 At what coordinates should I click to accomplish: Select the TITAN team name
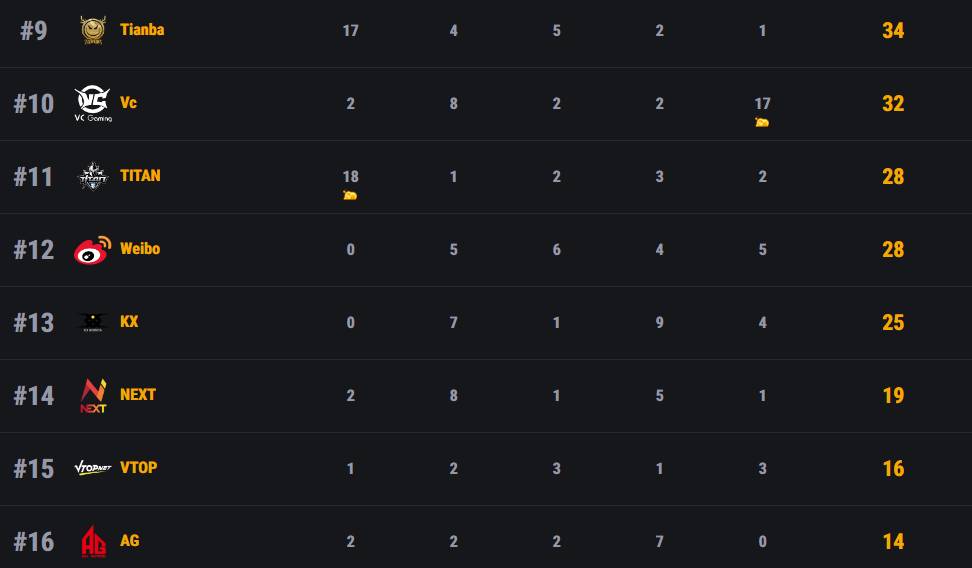point(140,176)
